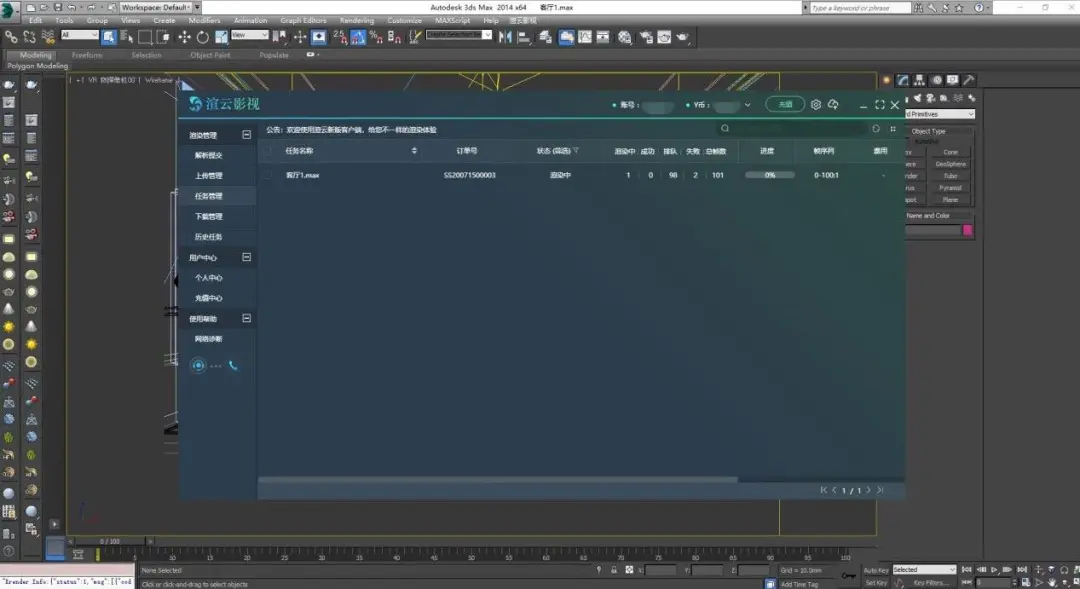Image resolution: width=1080 pixels, height=589 pixels.
Task: Open the Workspace: Default dropdown
Action: 158,7
